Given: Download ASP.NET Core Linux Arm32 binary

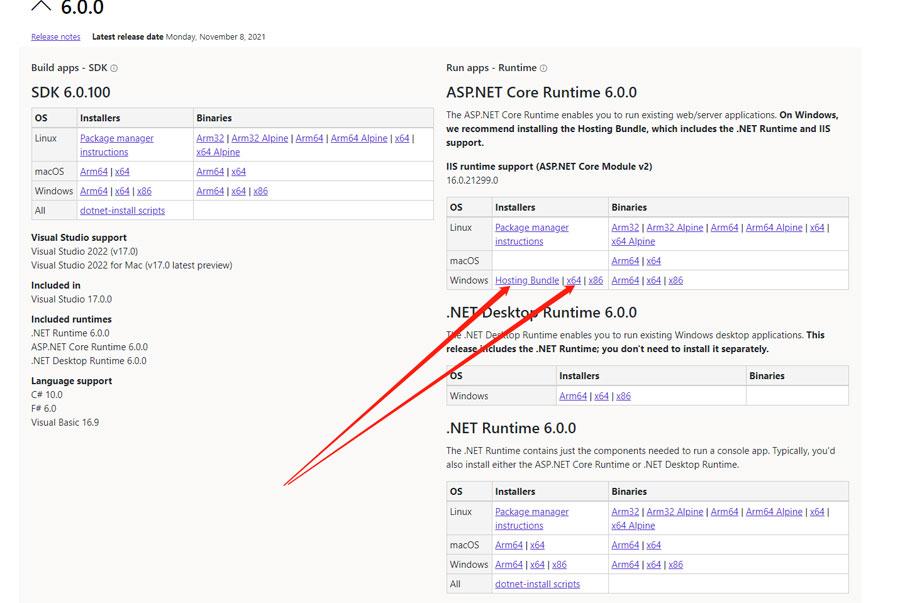Looking at the screenshot, I should 625,228.
